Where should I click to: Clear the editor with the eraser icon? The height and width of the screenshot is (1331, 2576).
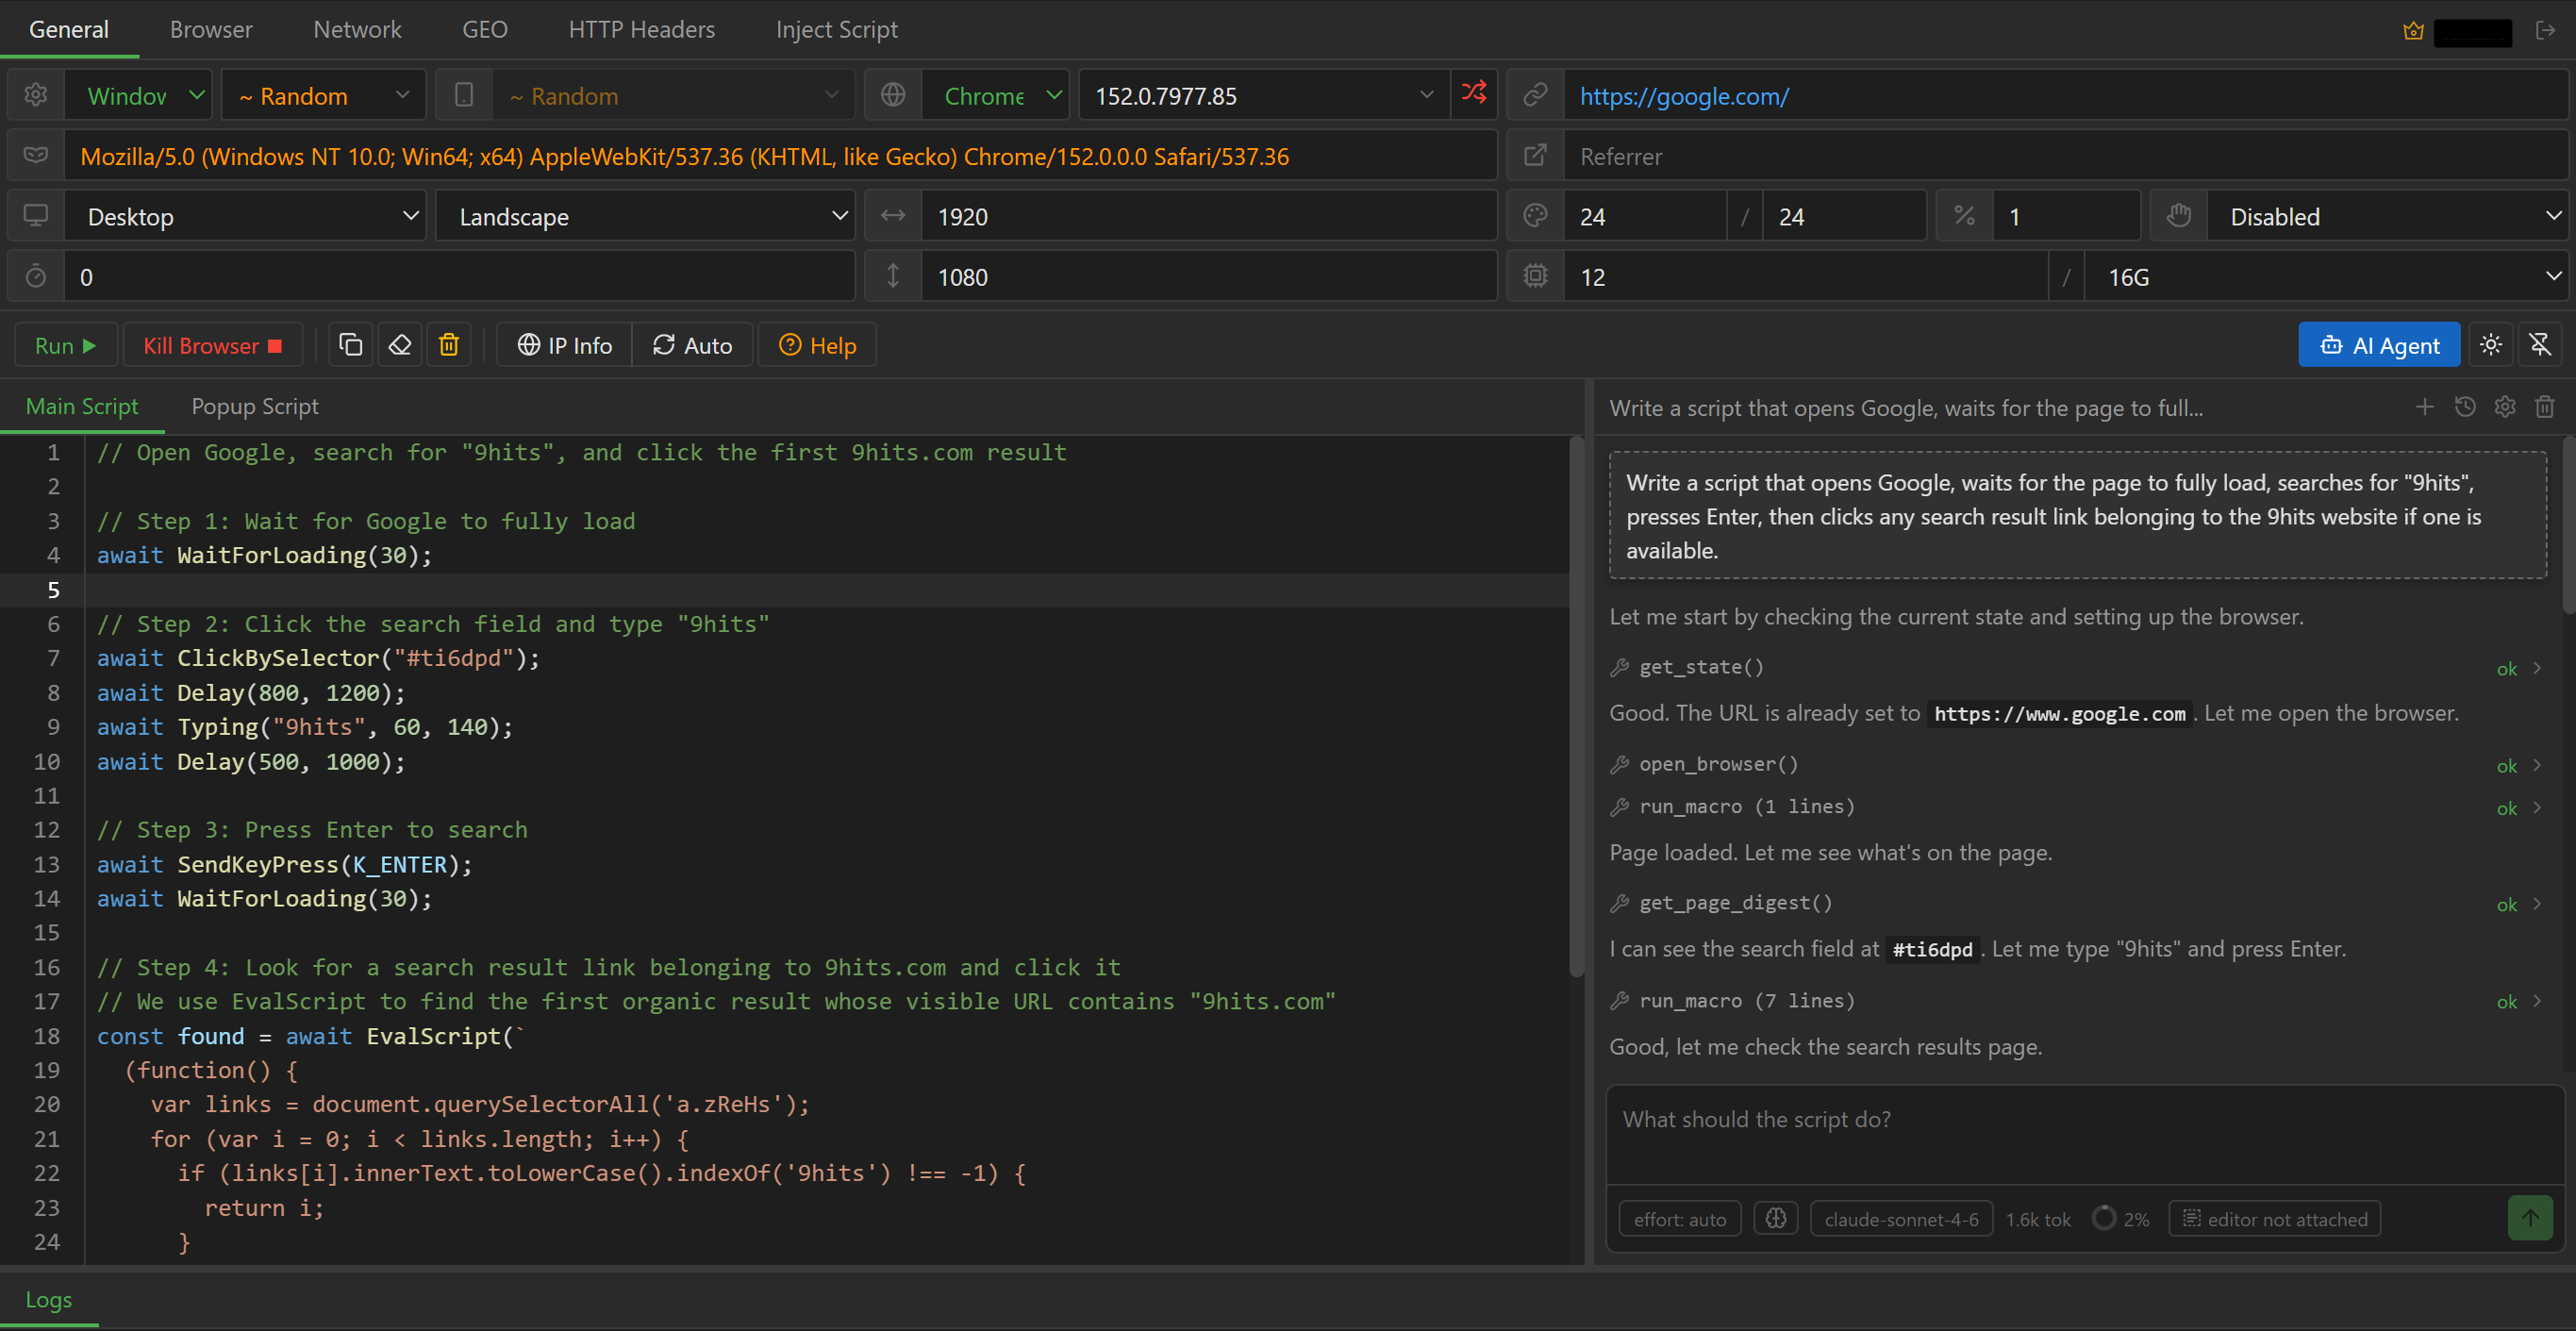point(400,345)
